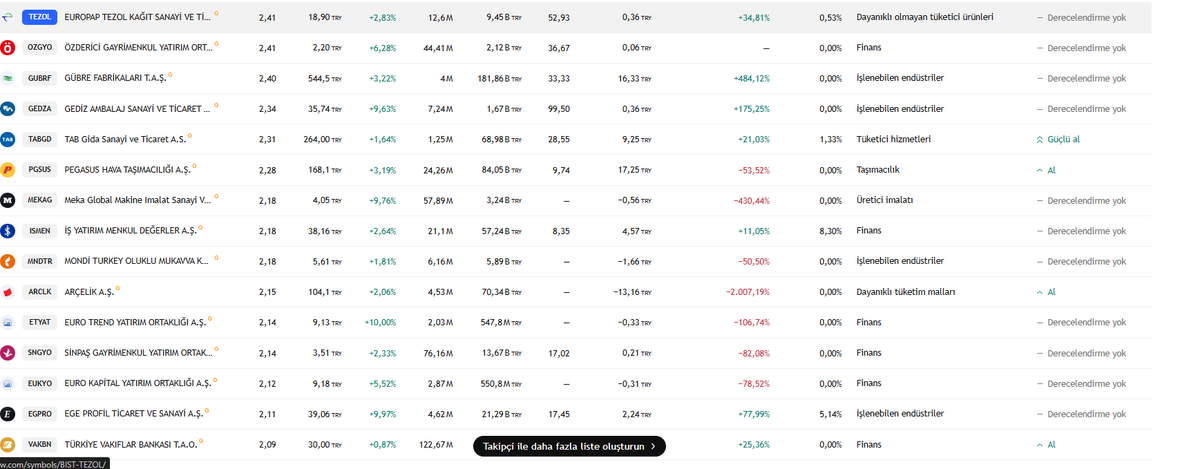Open the ARCLK ticker badge

click(40, 292)
